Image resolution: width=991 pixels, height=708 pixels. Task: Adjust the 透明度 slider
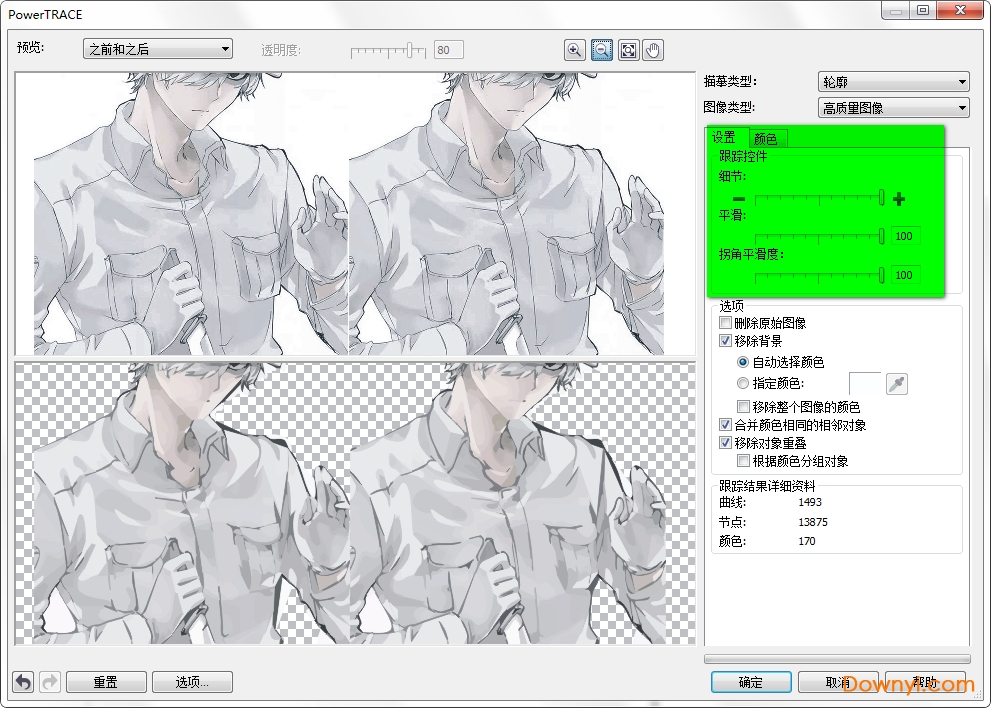pyautogui.click(x=410, y=48)
